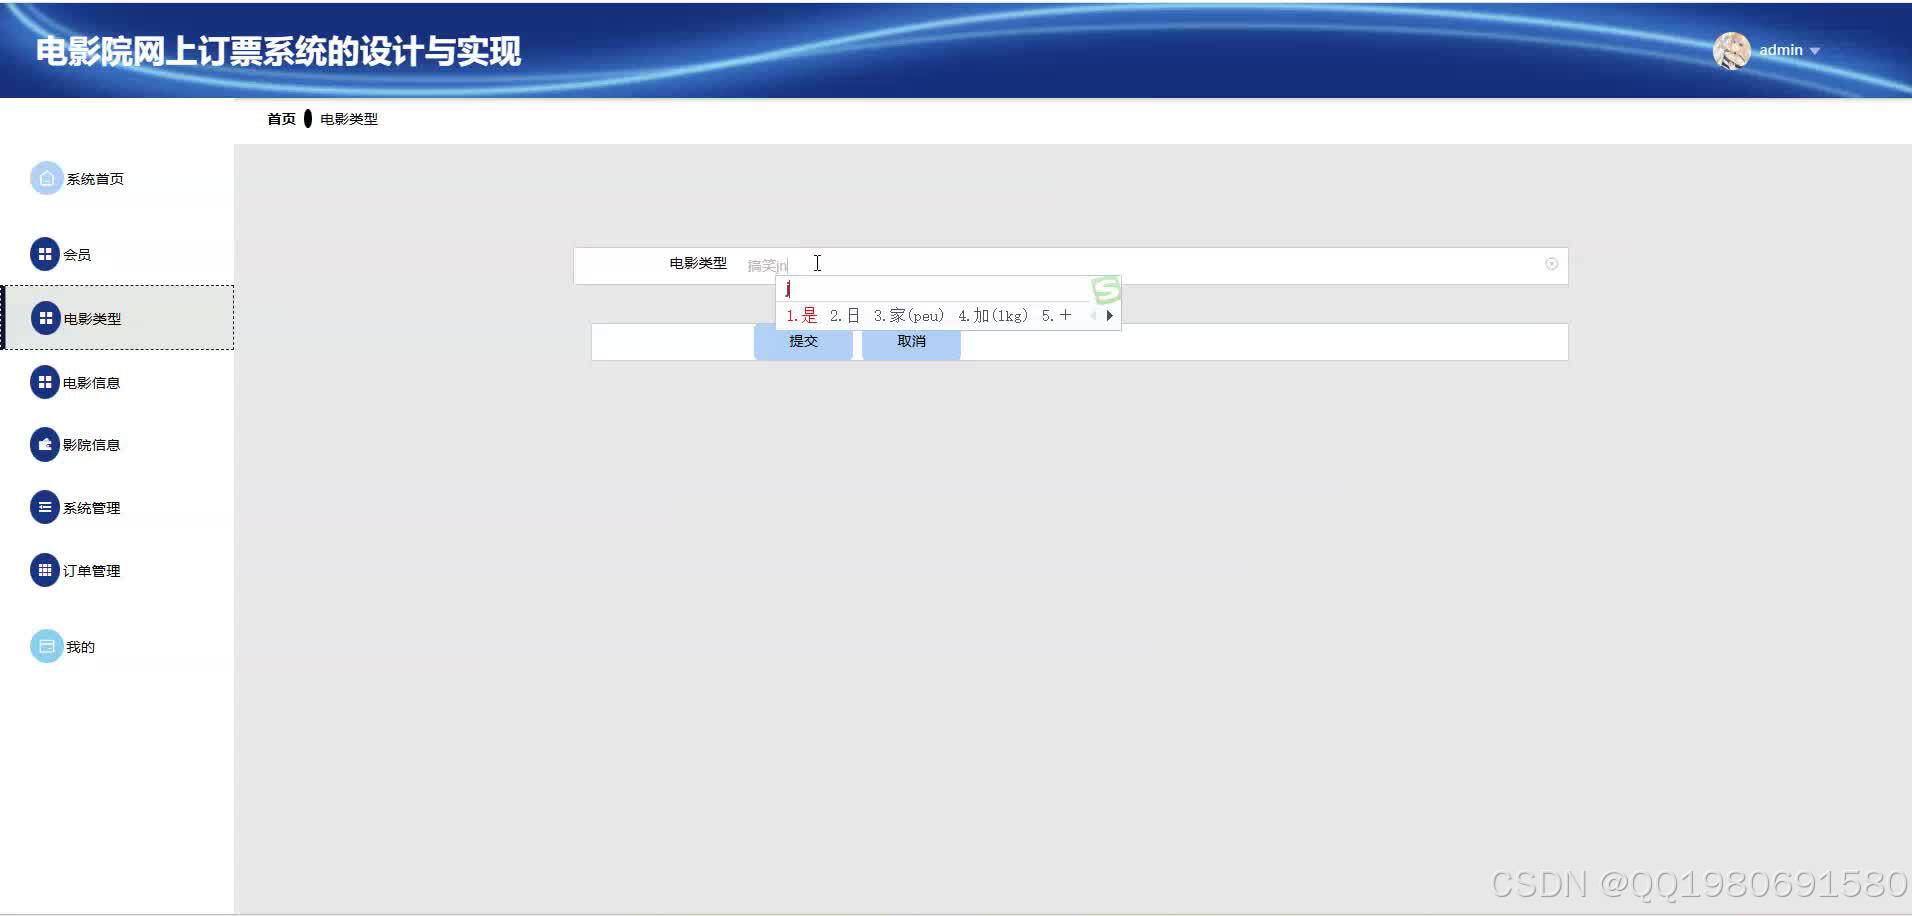The width and height of the screenshot is (1912, 916).
Task: Click the icon beside 影院信息
Action: pyautogui.click(x=45, y=444)
